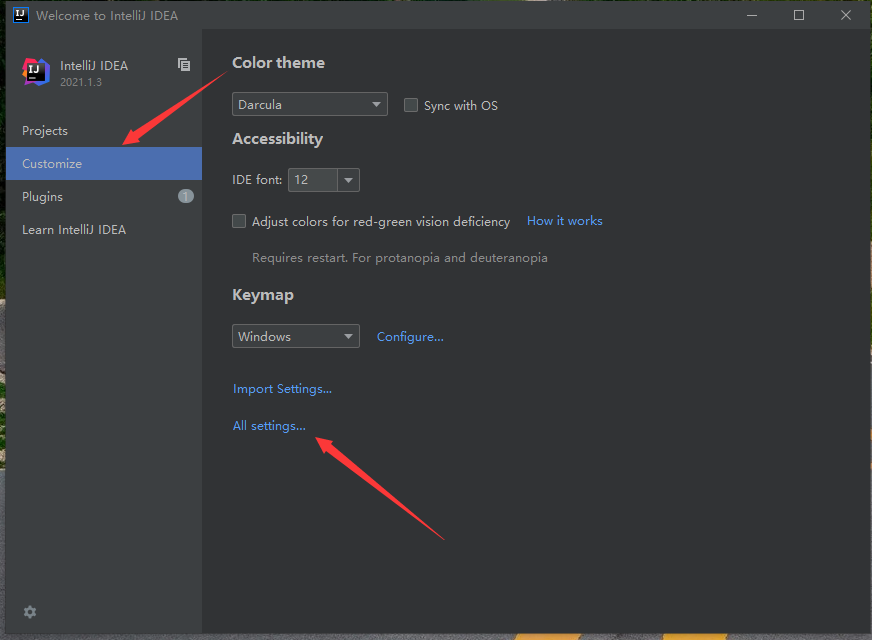Click the IntelliJ icon in the title bar

pyautogui.click(x=21, y=15)
